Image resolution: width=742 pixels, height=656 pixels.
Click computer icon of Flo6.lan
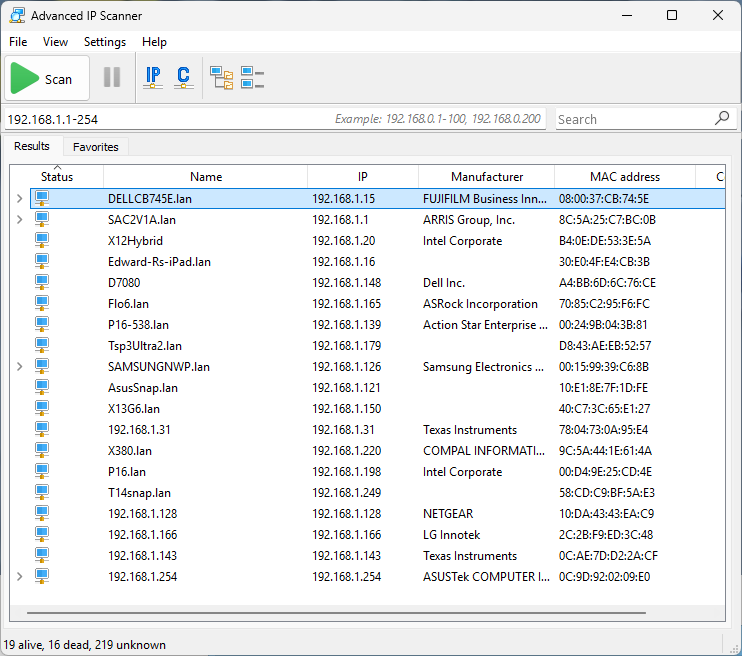click(x=42, y=303)
